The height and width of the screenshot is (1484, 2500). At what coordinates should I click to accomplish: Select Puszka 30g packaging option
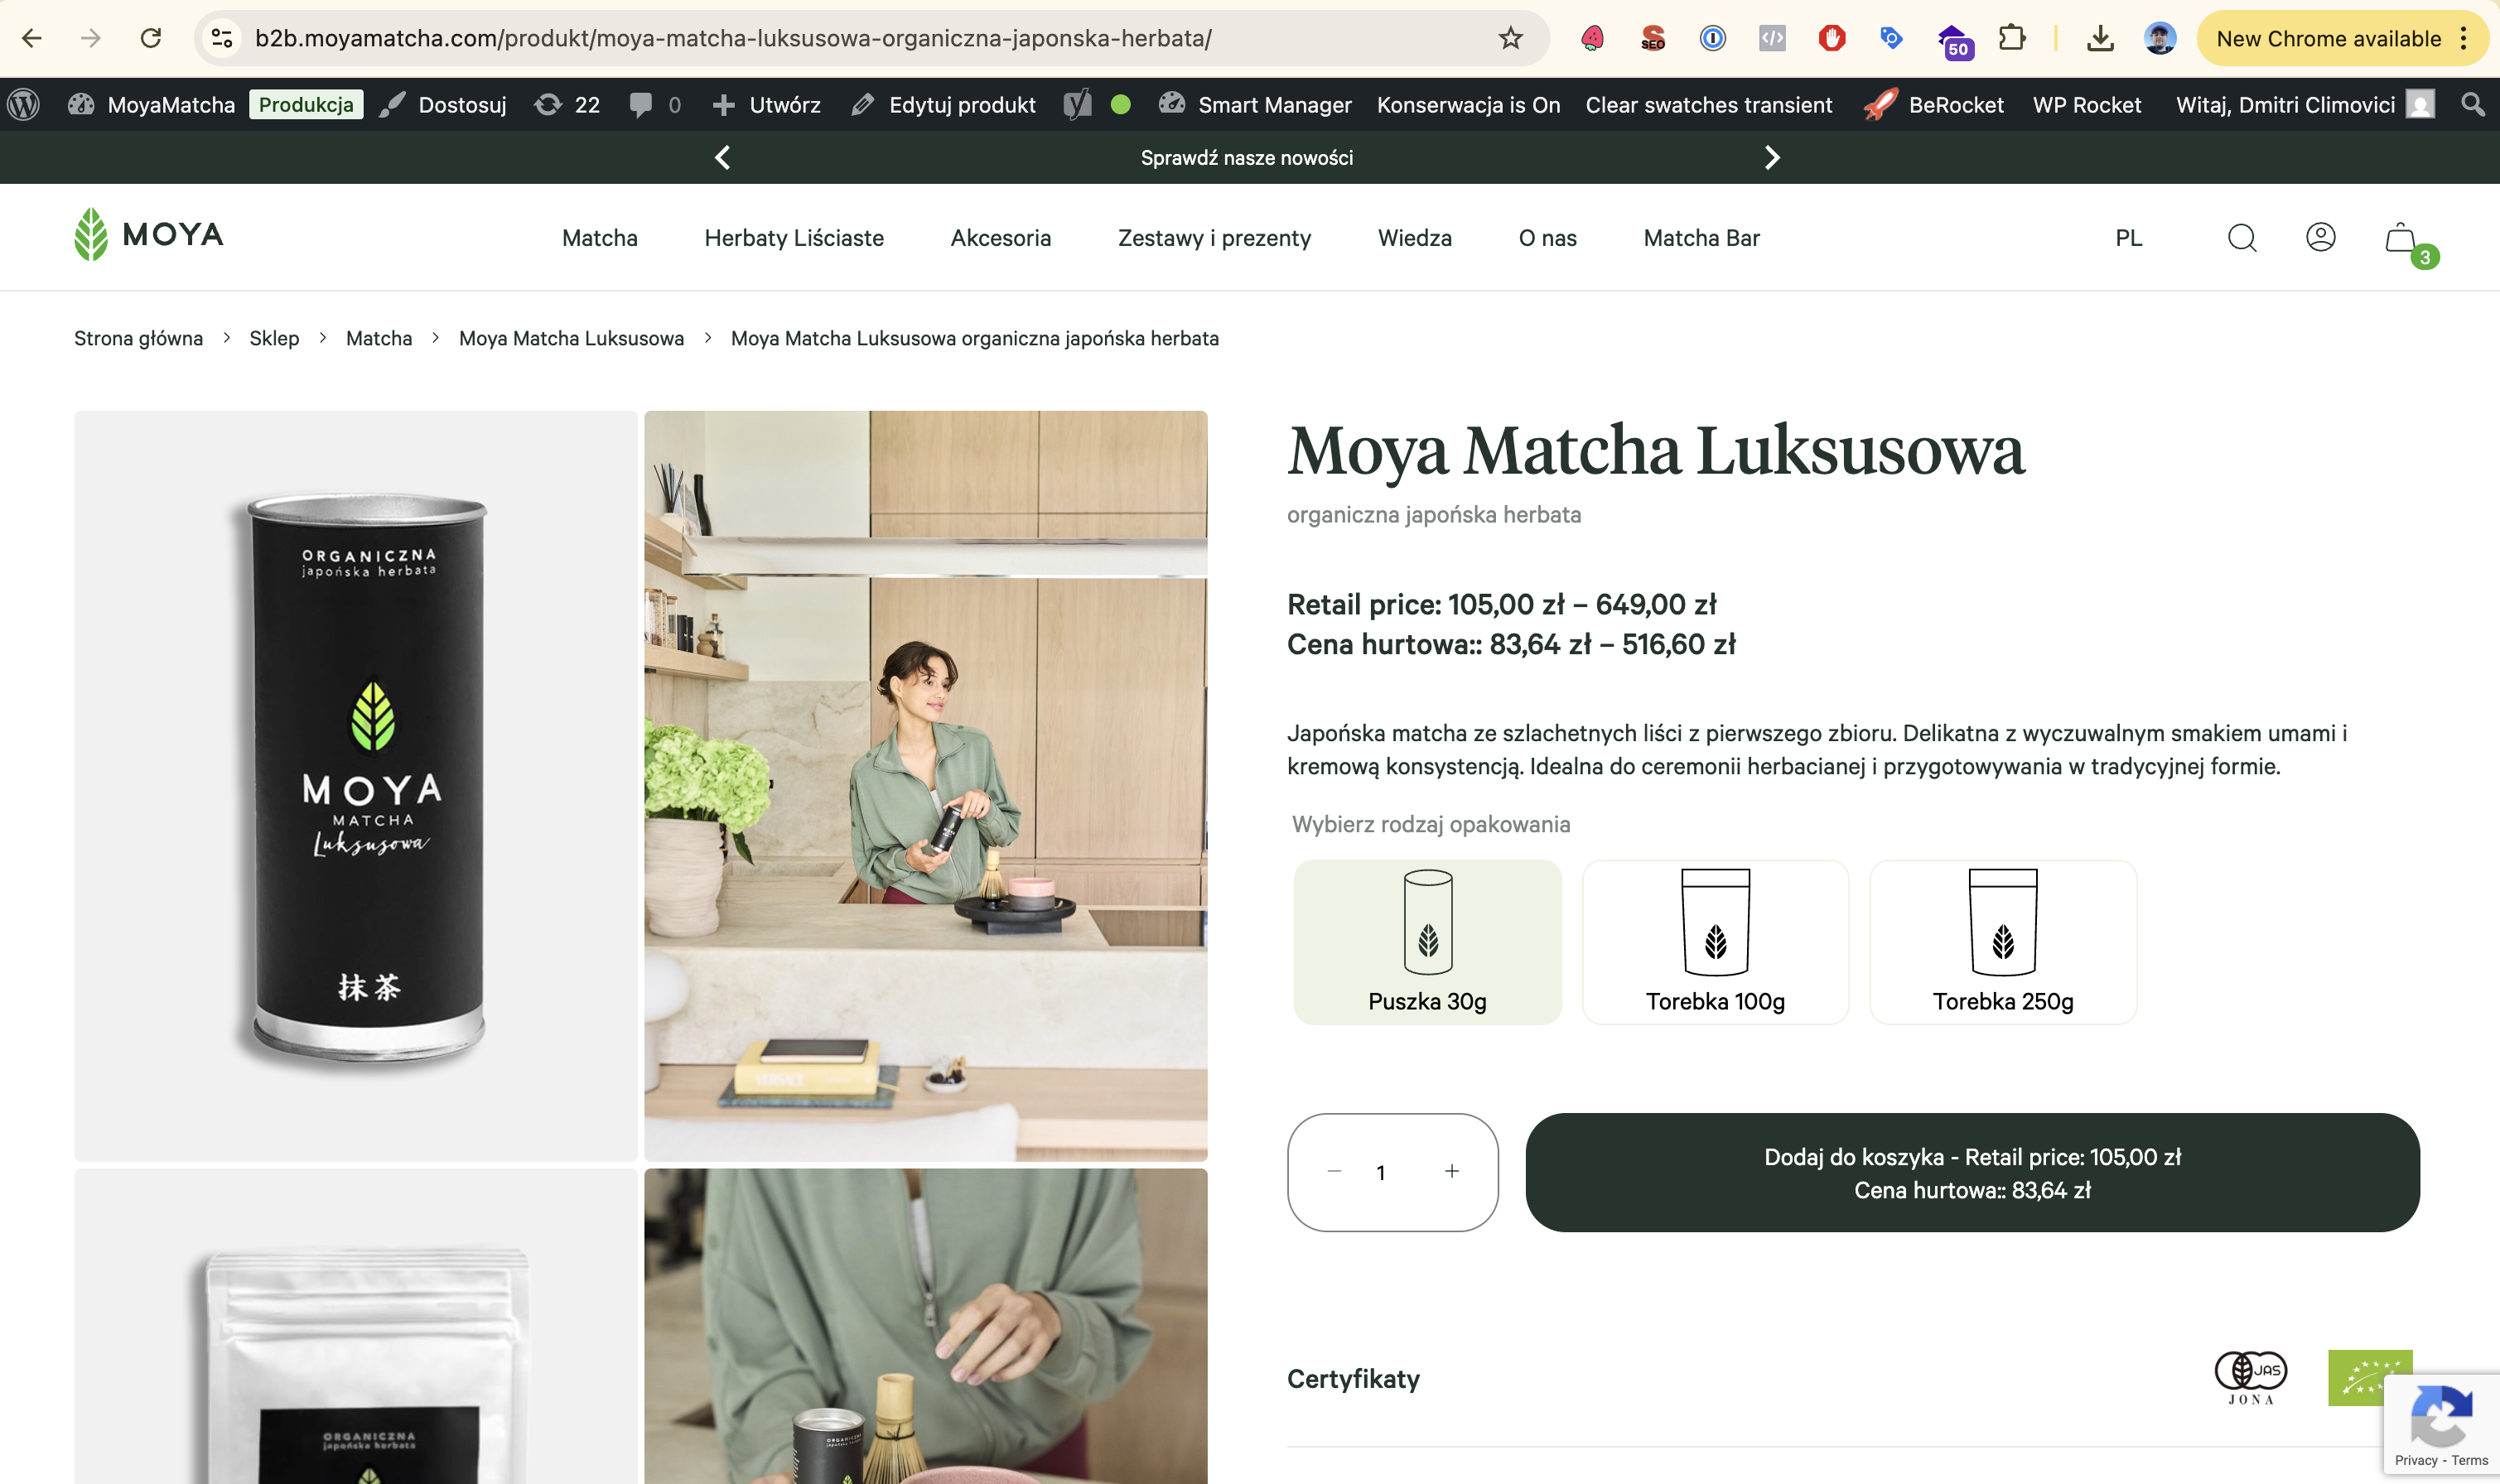coord(1427,942)
